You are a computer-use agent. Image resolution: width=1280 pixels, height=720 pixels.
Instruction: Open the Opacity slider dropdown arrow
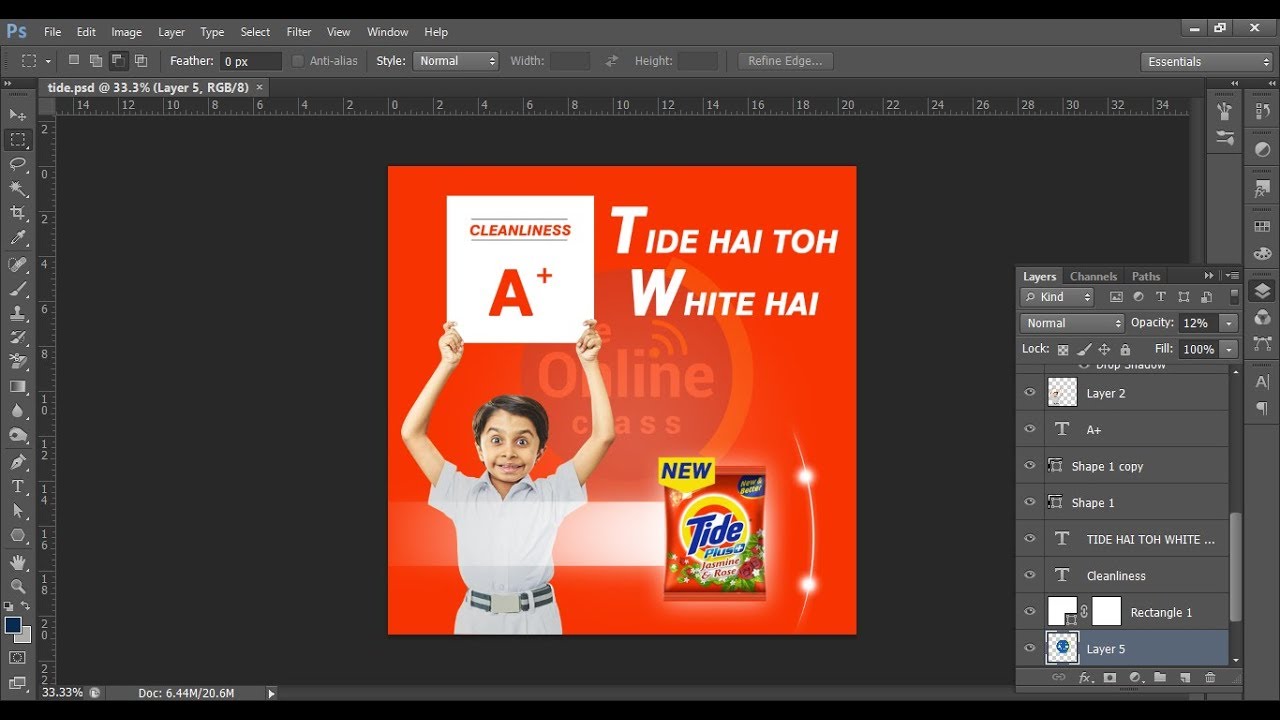[x=1229, y=323]
